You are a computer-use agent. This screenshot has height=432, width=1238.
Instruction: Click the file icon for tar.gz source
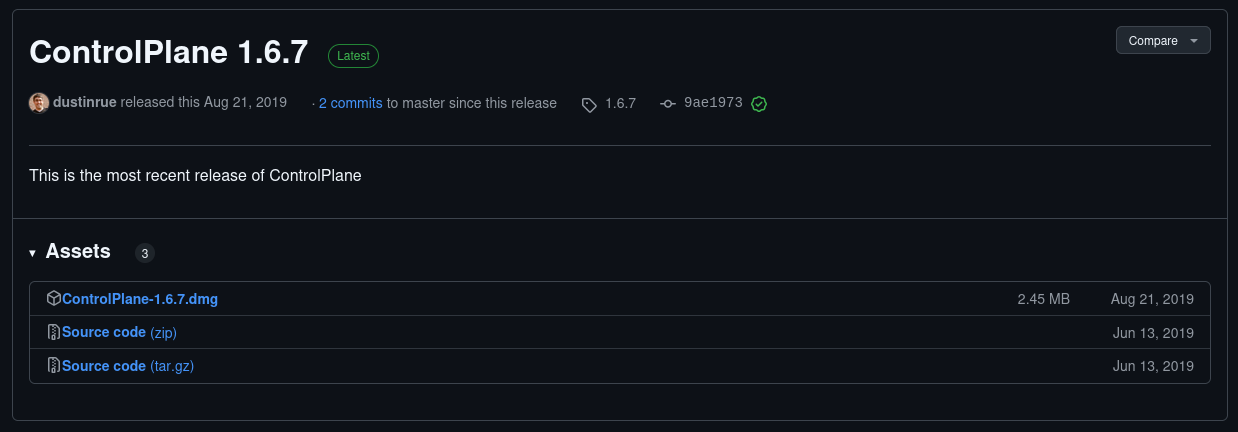(x=54, y=366)
